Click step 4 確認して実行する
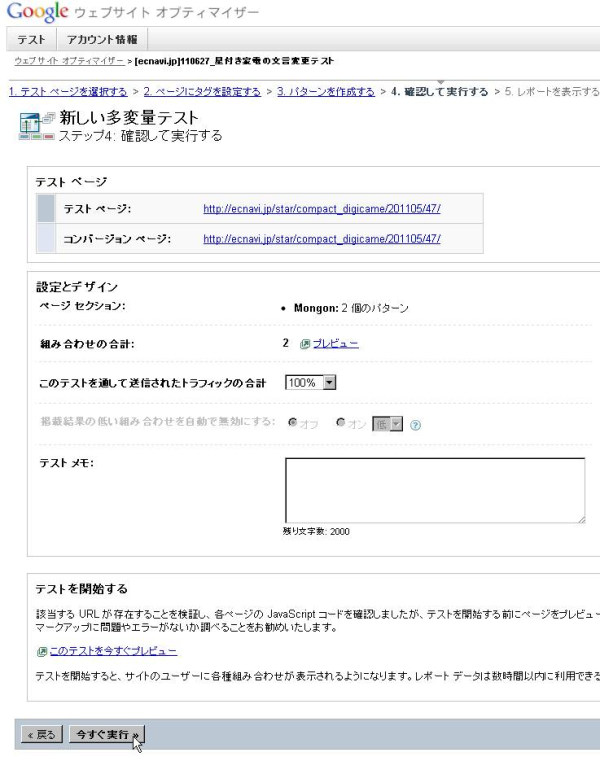This screenshot has height=761, width=600. click(x=439, y=91)
